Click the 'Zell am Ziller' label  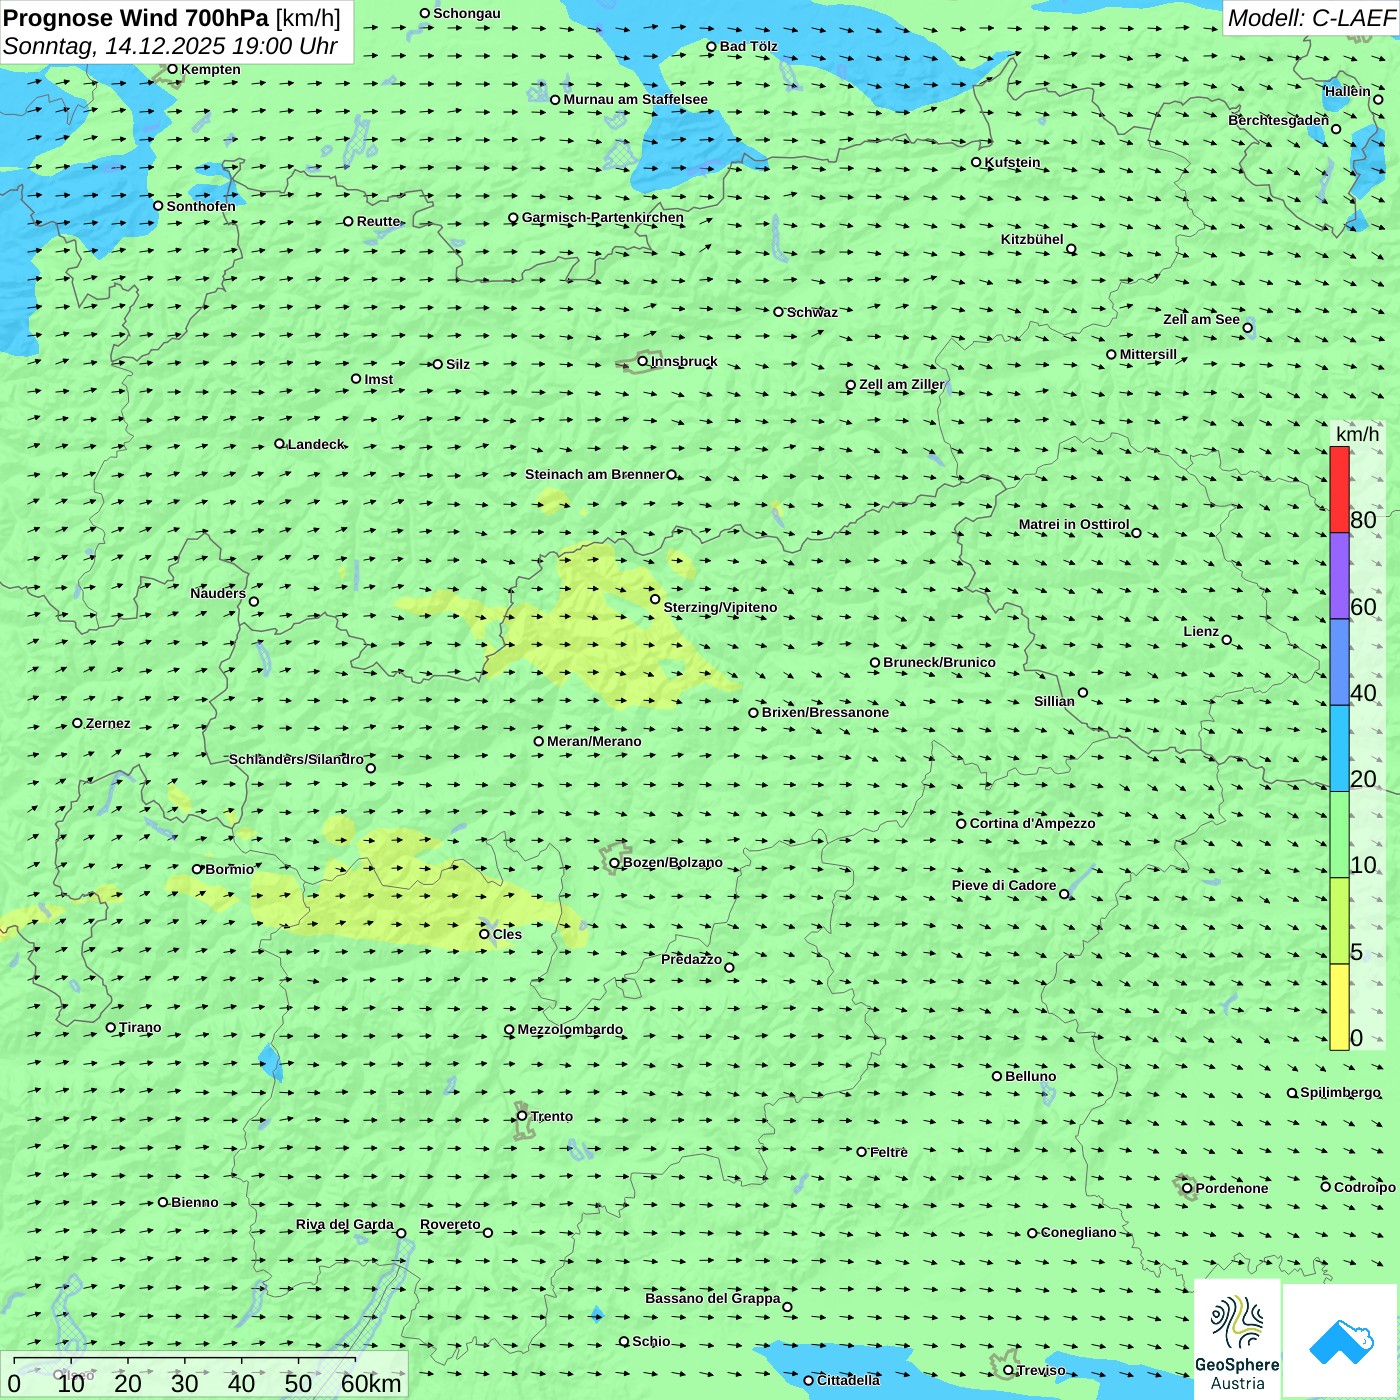click(x=902, y=384)
